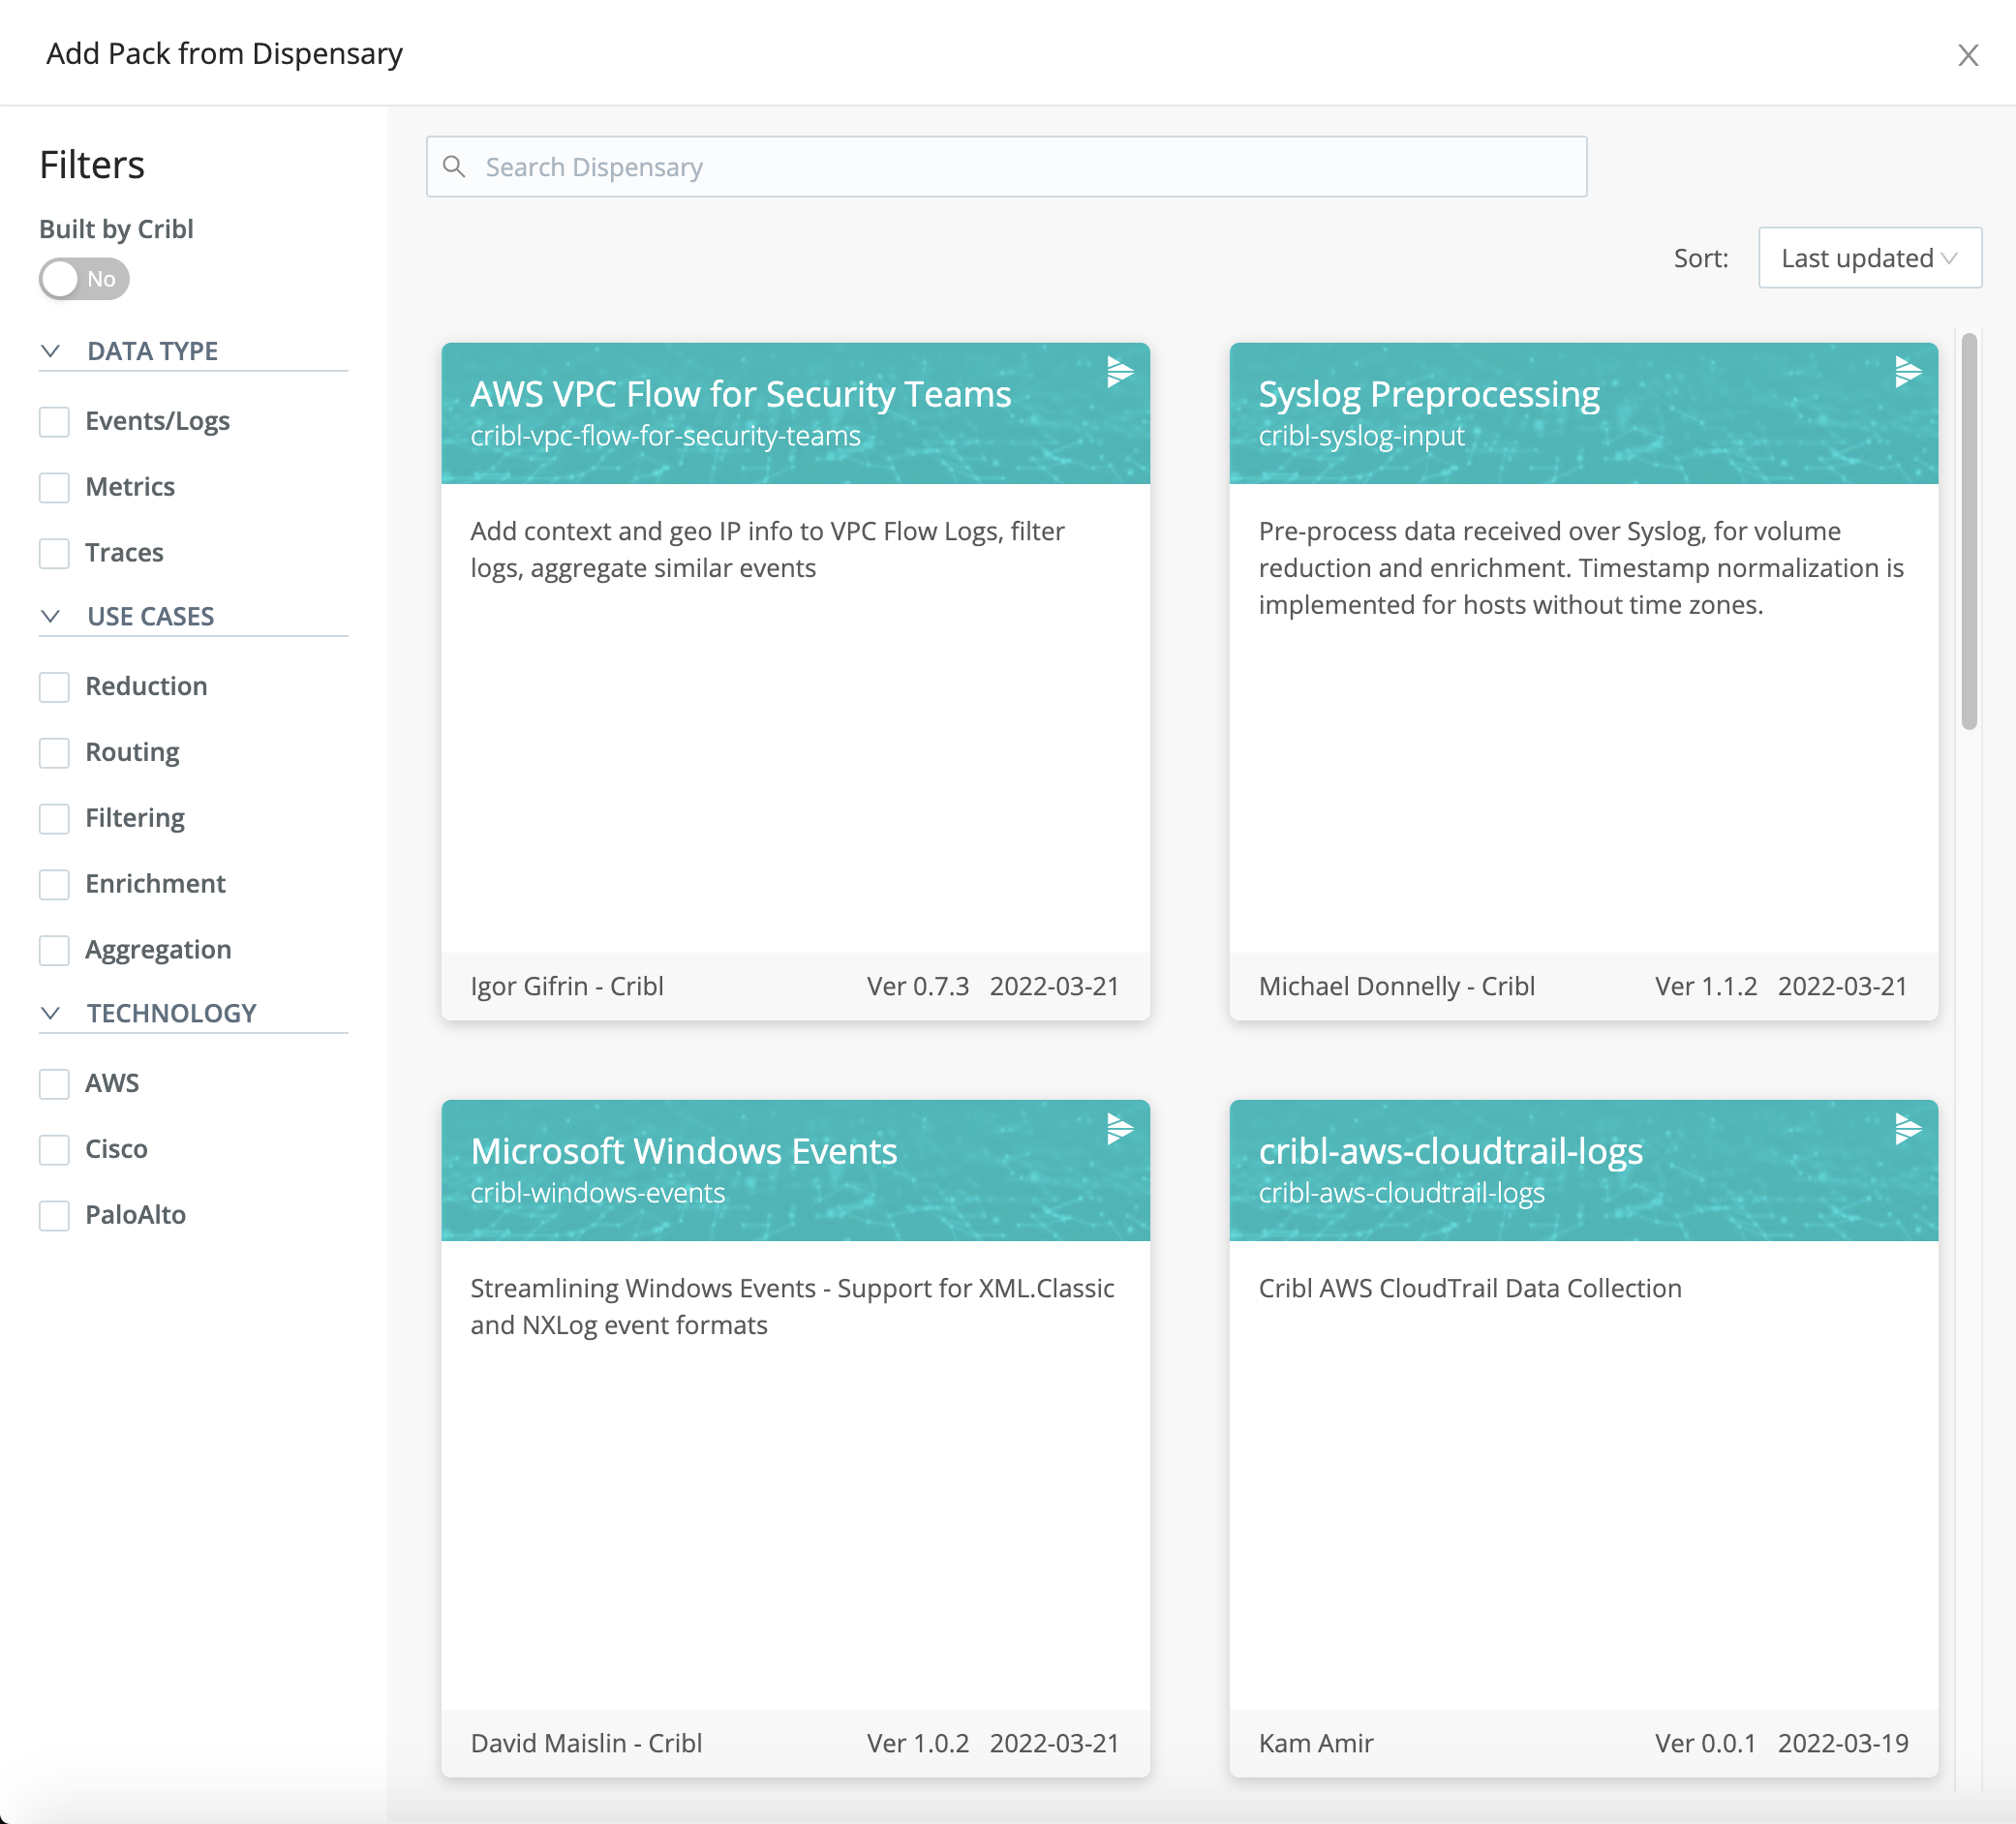Close the Add Pack dialog

[1967, 55]
